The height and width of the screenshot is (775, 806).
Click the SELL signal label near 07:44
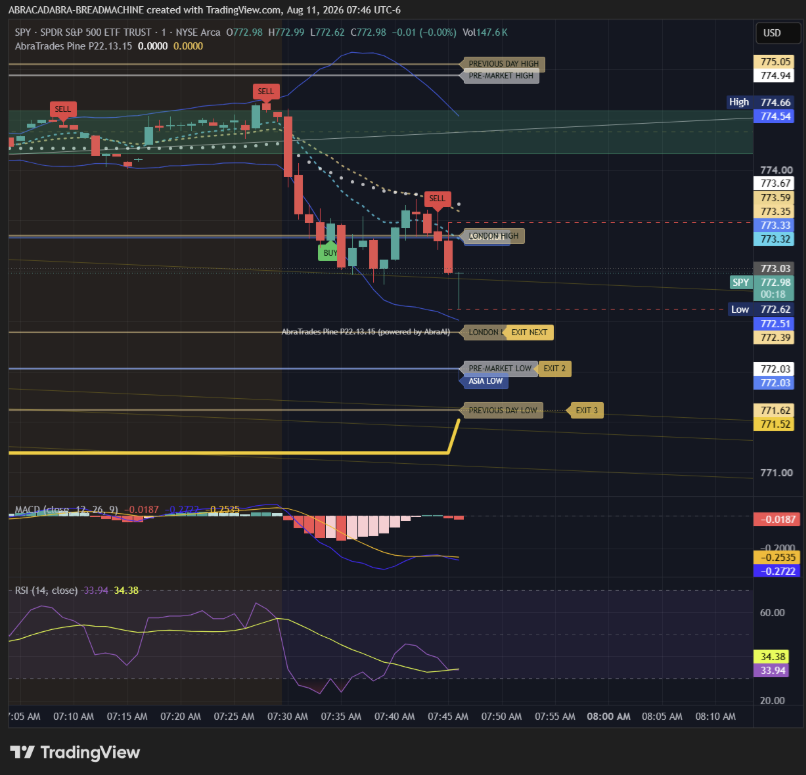437,198
